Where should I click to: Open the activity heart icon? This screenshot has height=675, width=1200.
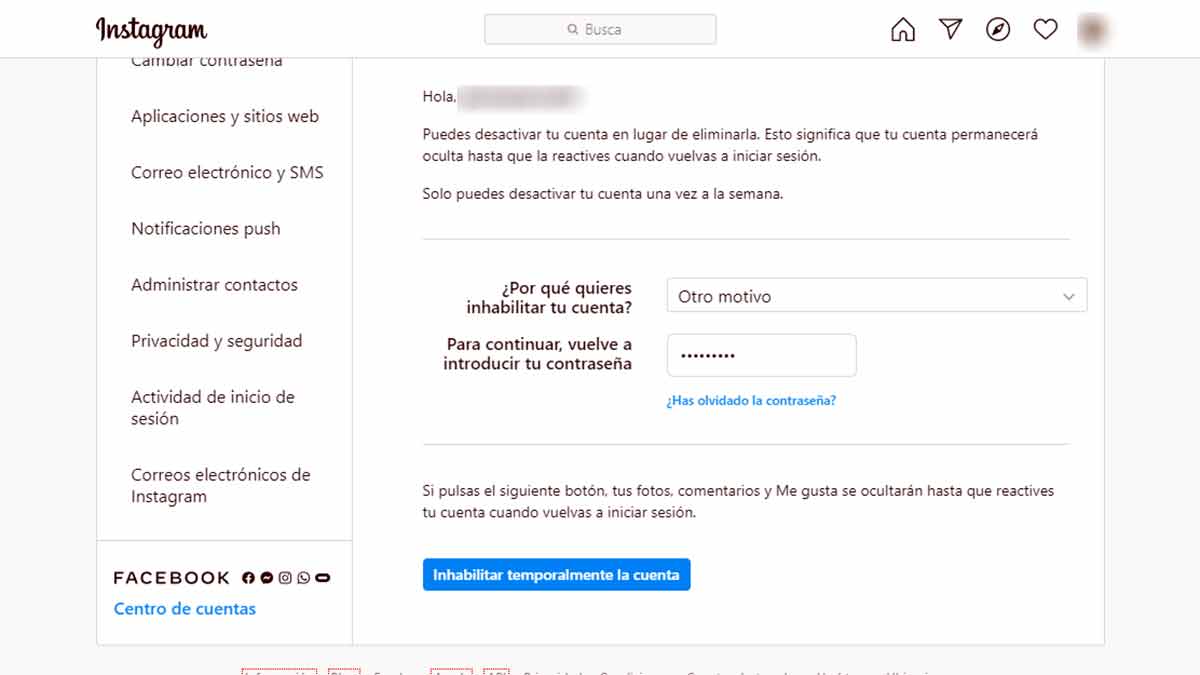(1045, 30)
